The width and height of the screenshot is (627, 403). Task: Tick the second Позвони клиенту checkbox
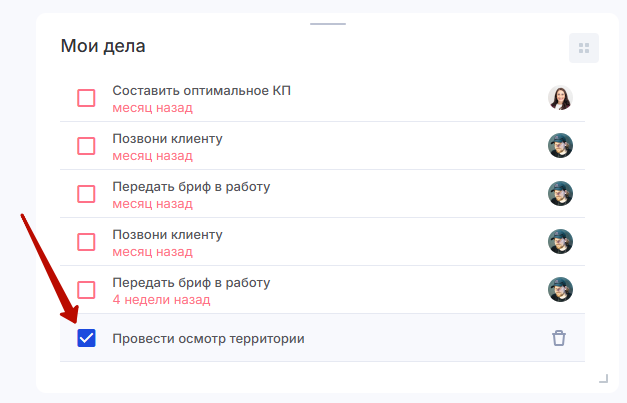87,242
